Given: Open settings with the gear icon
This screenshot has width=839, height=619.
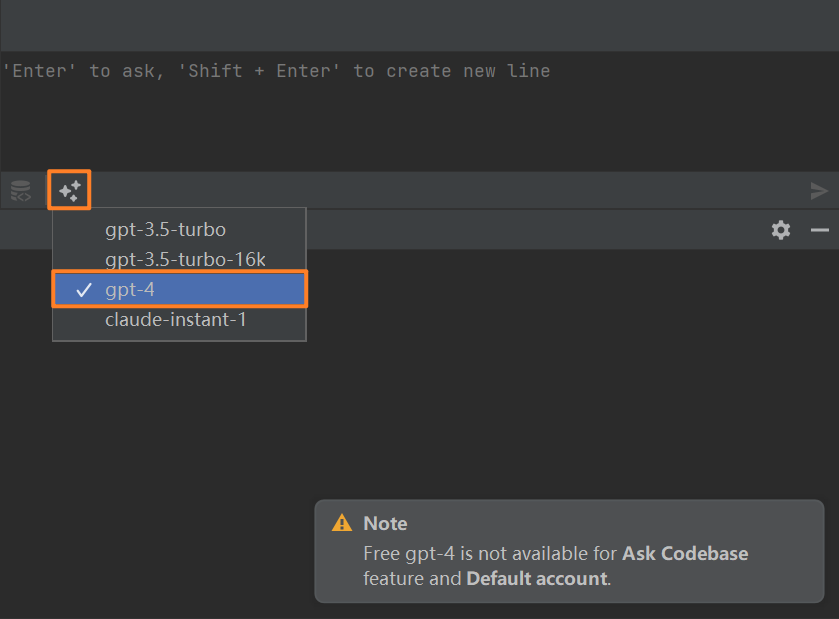Looking at the screenshot, I should (x=781, y=230).
